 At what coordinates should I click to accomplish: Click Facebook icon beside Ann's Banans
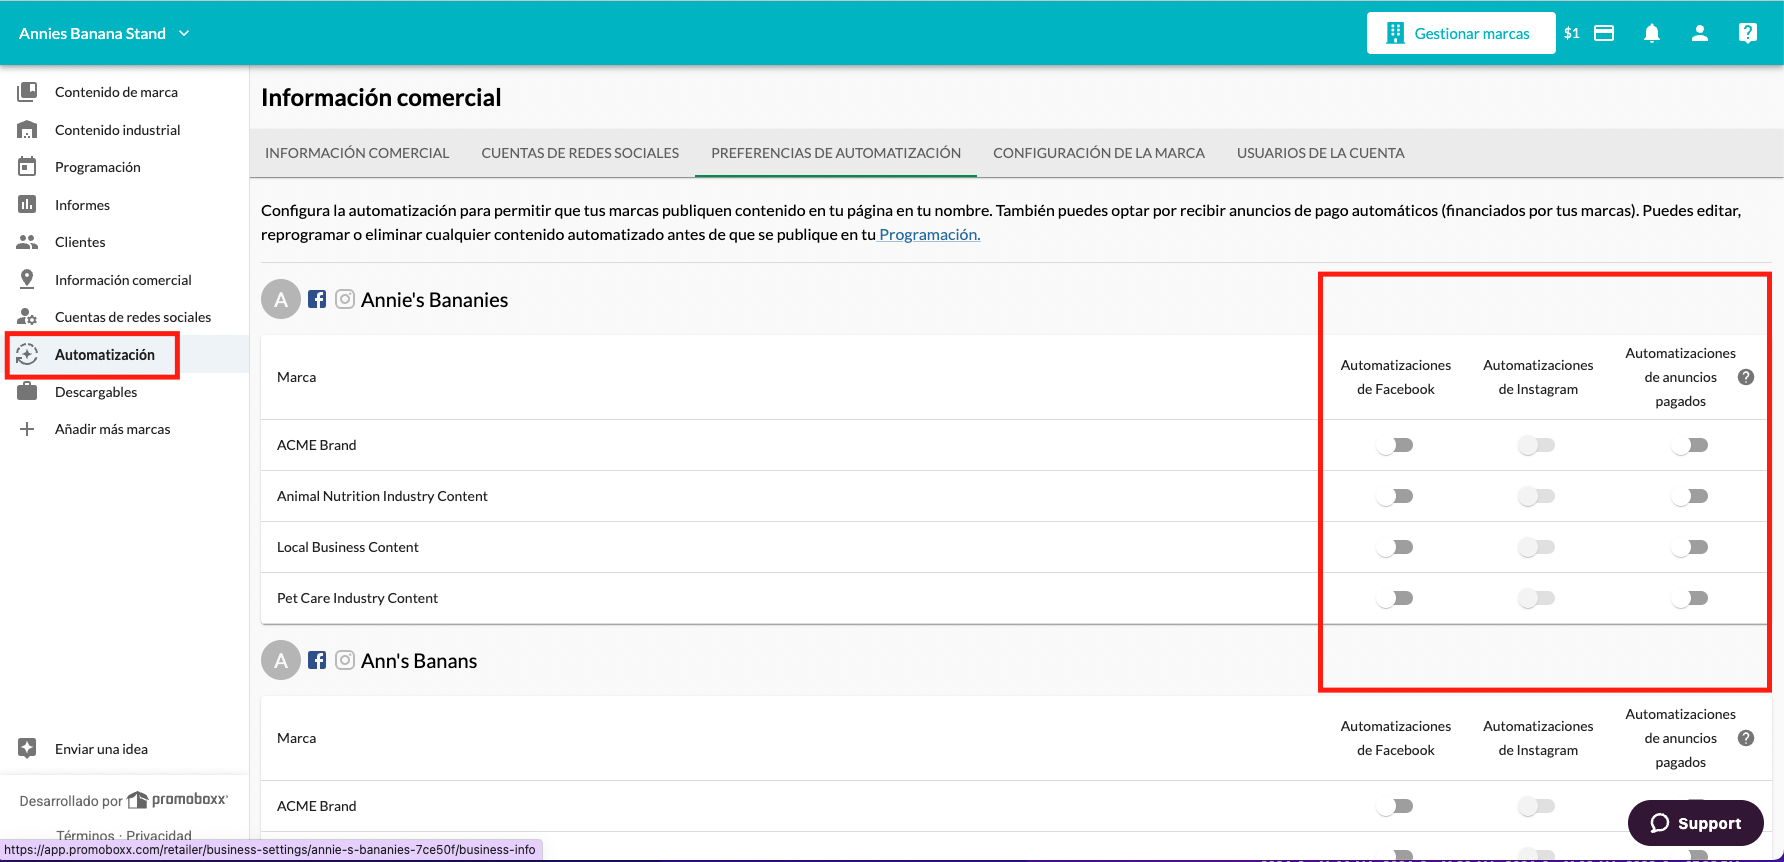click(x=317, y=660)
